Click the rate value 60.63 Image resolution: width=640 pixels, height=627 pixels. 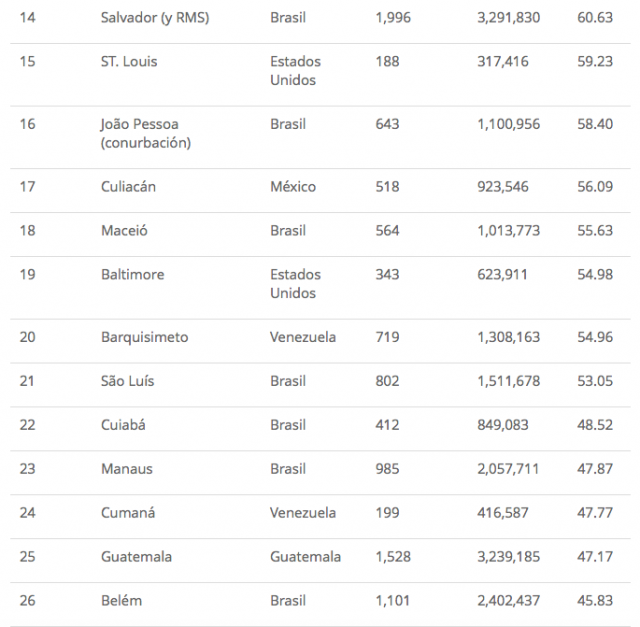click(595, 18)
